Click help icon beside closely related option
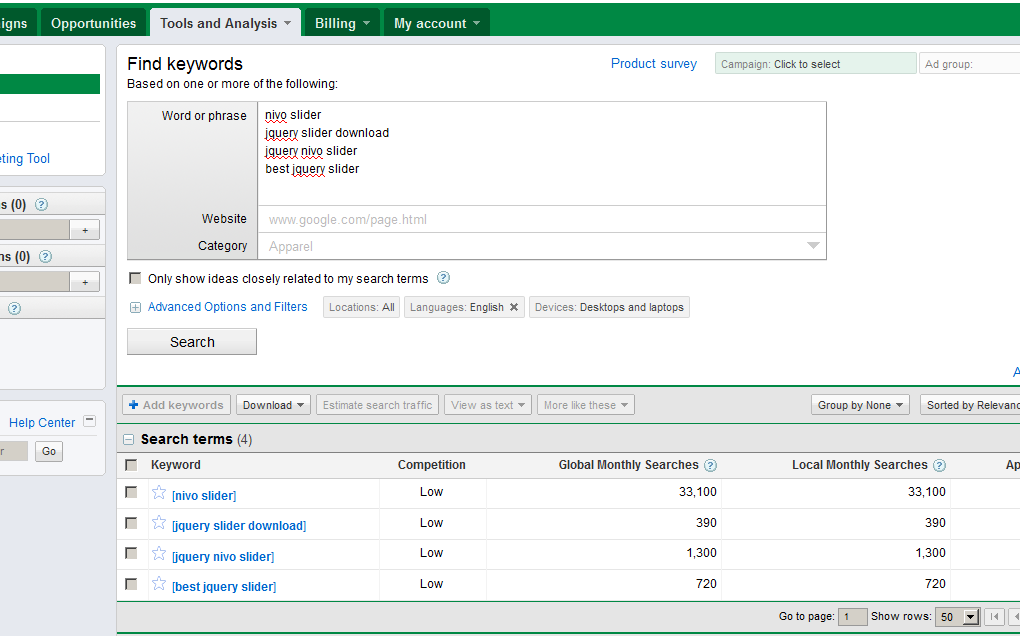The height and width of the screenshot is (636, 1020). coord(443,278)
